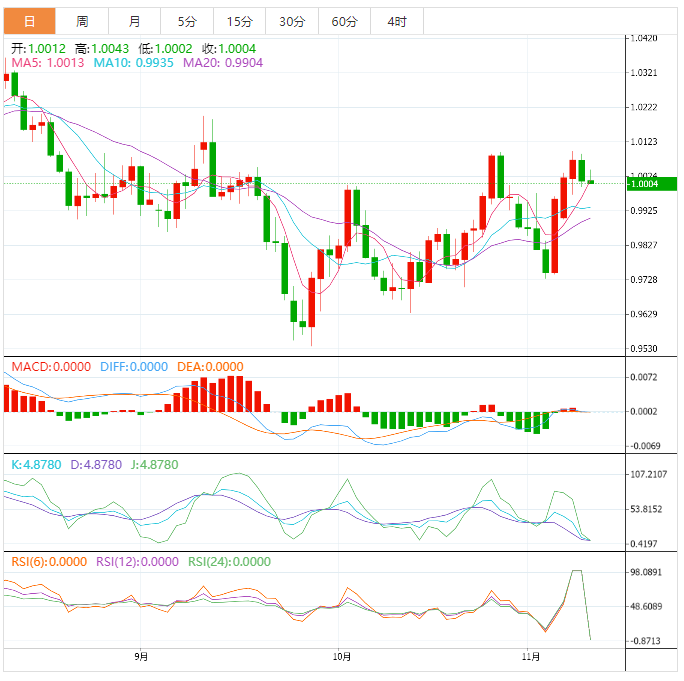This screenshot has width=684, height=681.
Task: Click the RSI(12):0.0000 label
Action: click(x=137, y=562)
